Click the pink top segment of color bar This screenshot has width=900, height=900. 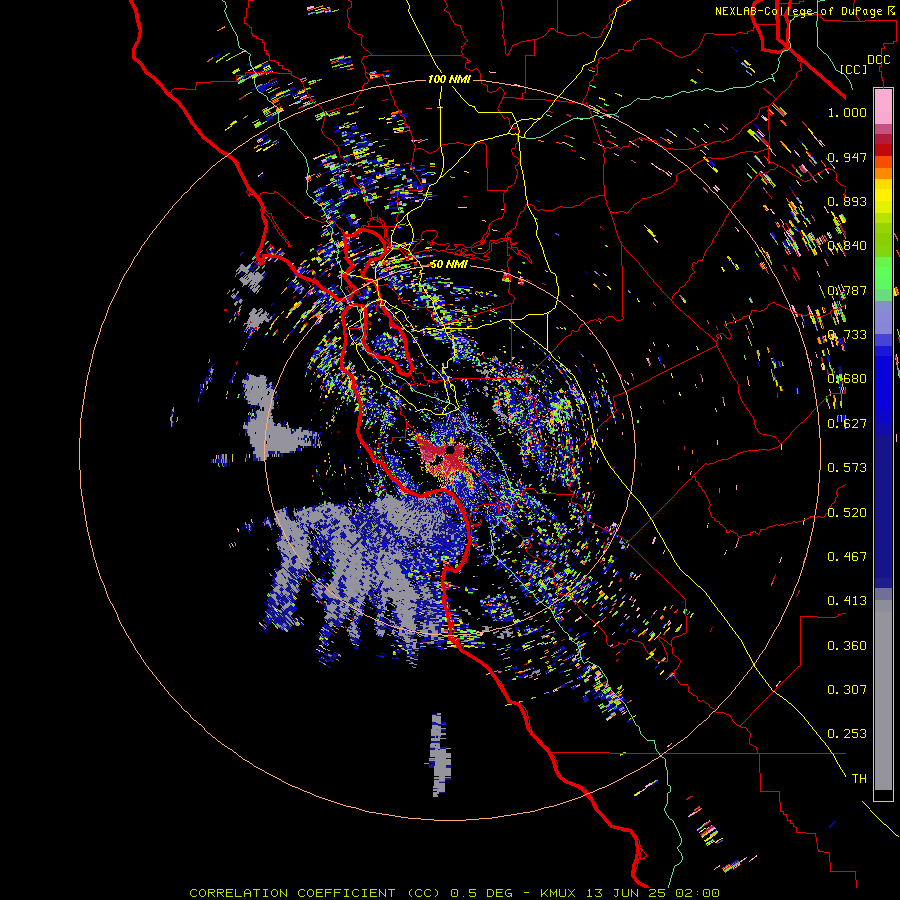coord(883,107)
